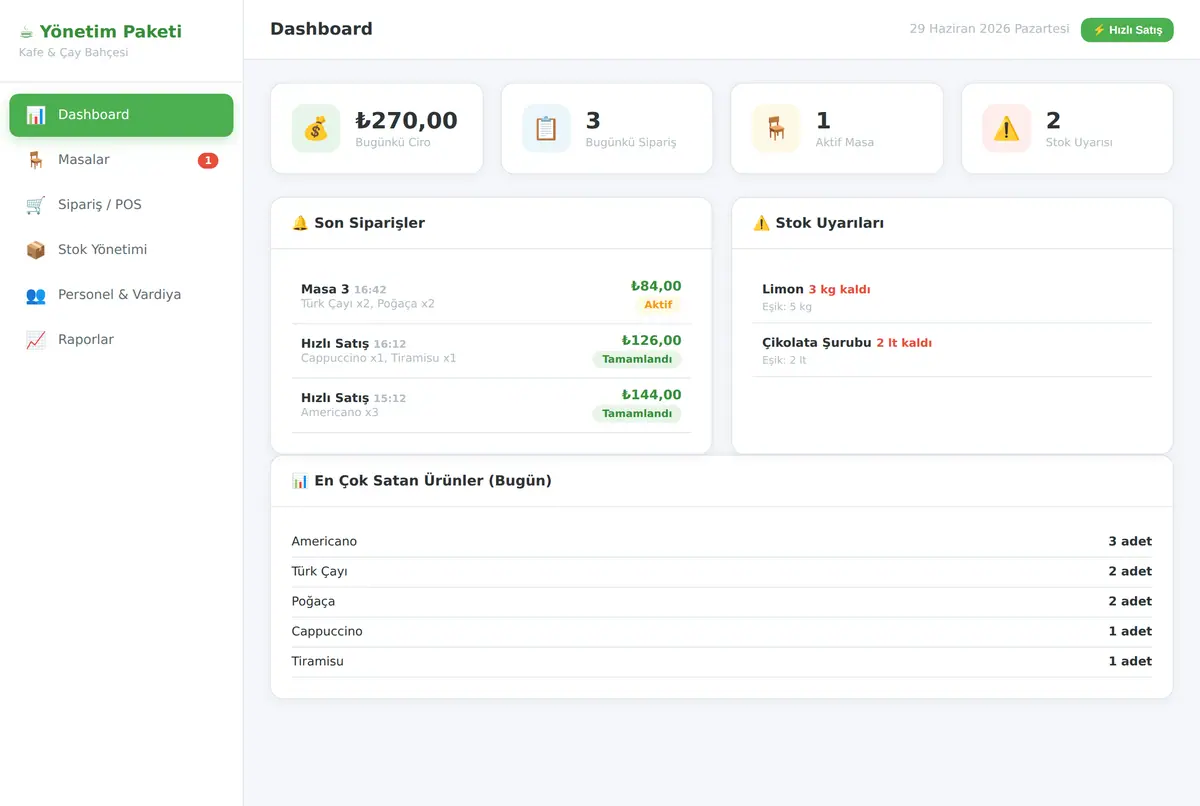The image size is (1200, 806).
Task: Click the Personel & Vardiya people icon
Action: click(36, 295)
